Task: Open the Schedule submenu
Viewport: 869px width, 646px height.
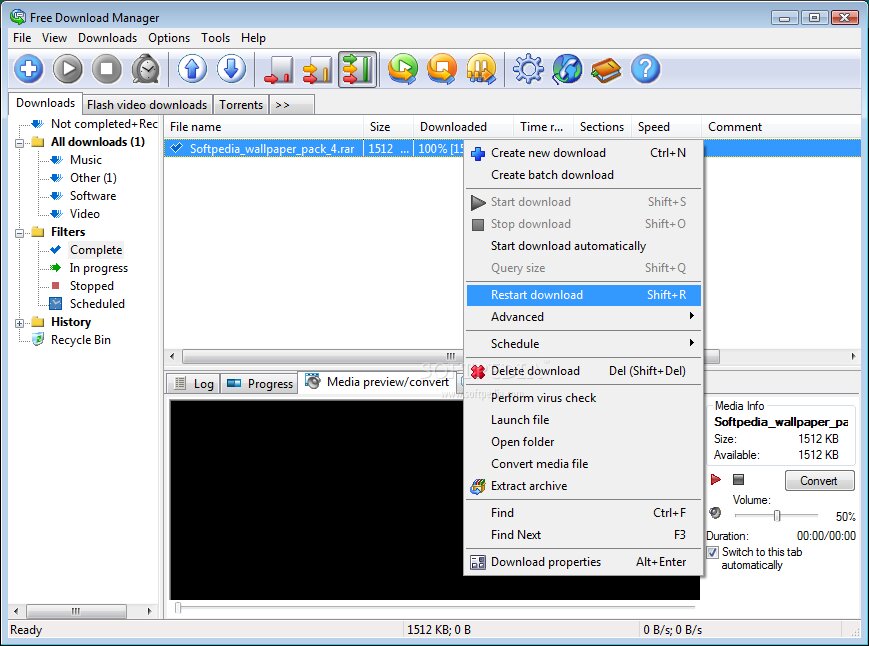Action: (x=584, y=343)
